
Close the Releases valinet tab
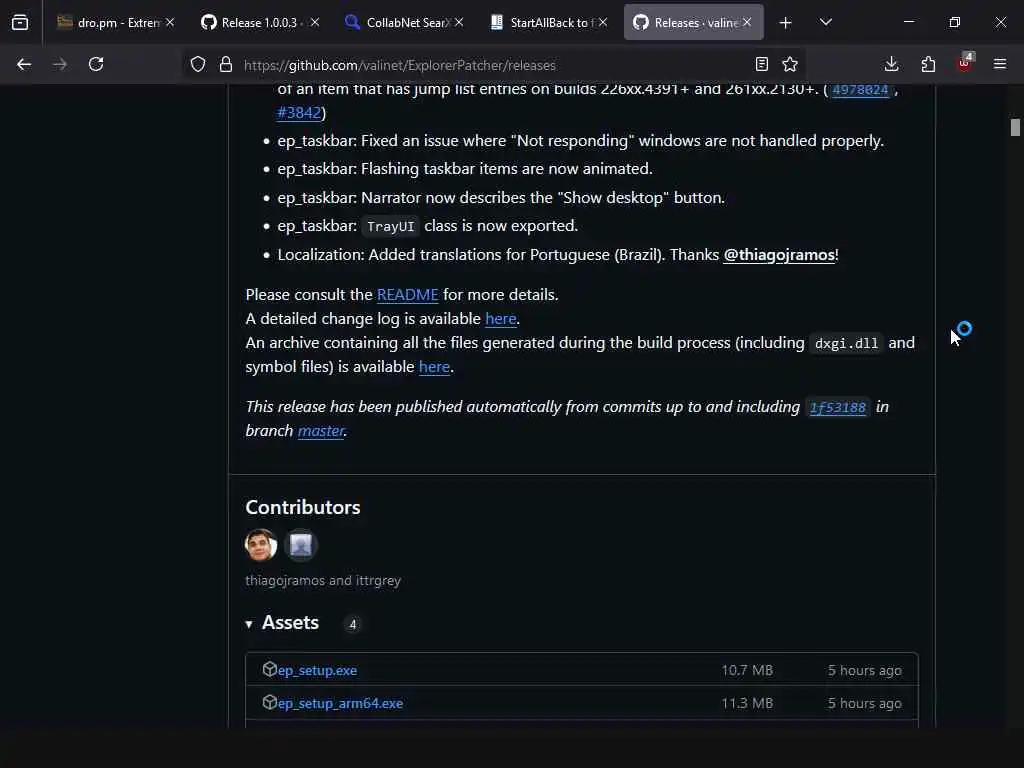[747, 22]
